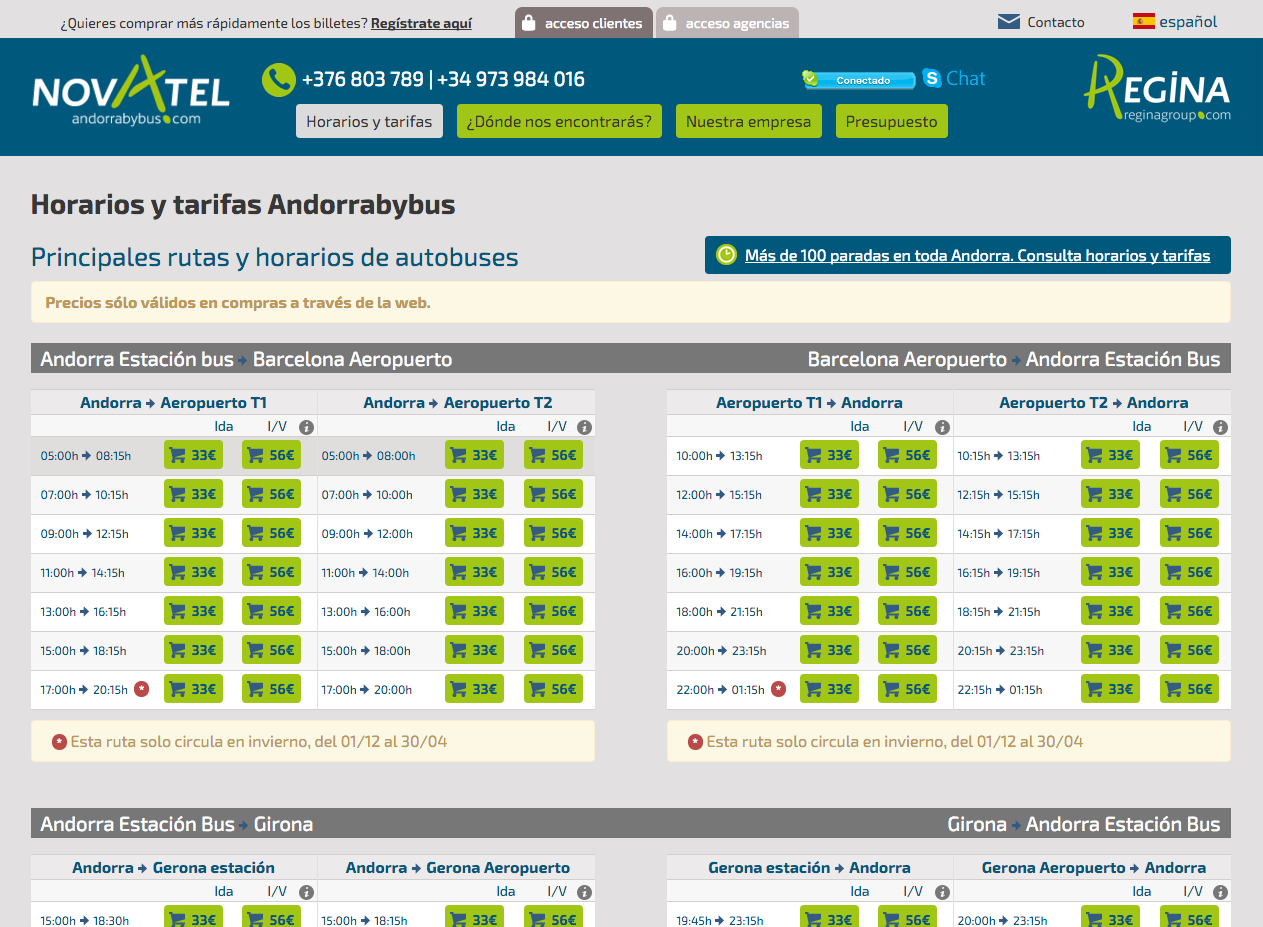The width and height of the screenshot is (1263, 927).
Task: Open the Más de 100 paradas link
Action: (x=977, y=255)
